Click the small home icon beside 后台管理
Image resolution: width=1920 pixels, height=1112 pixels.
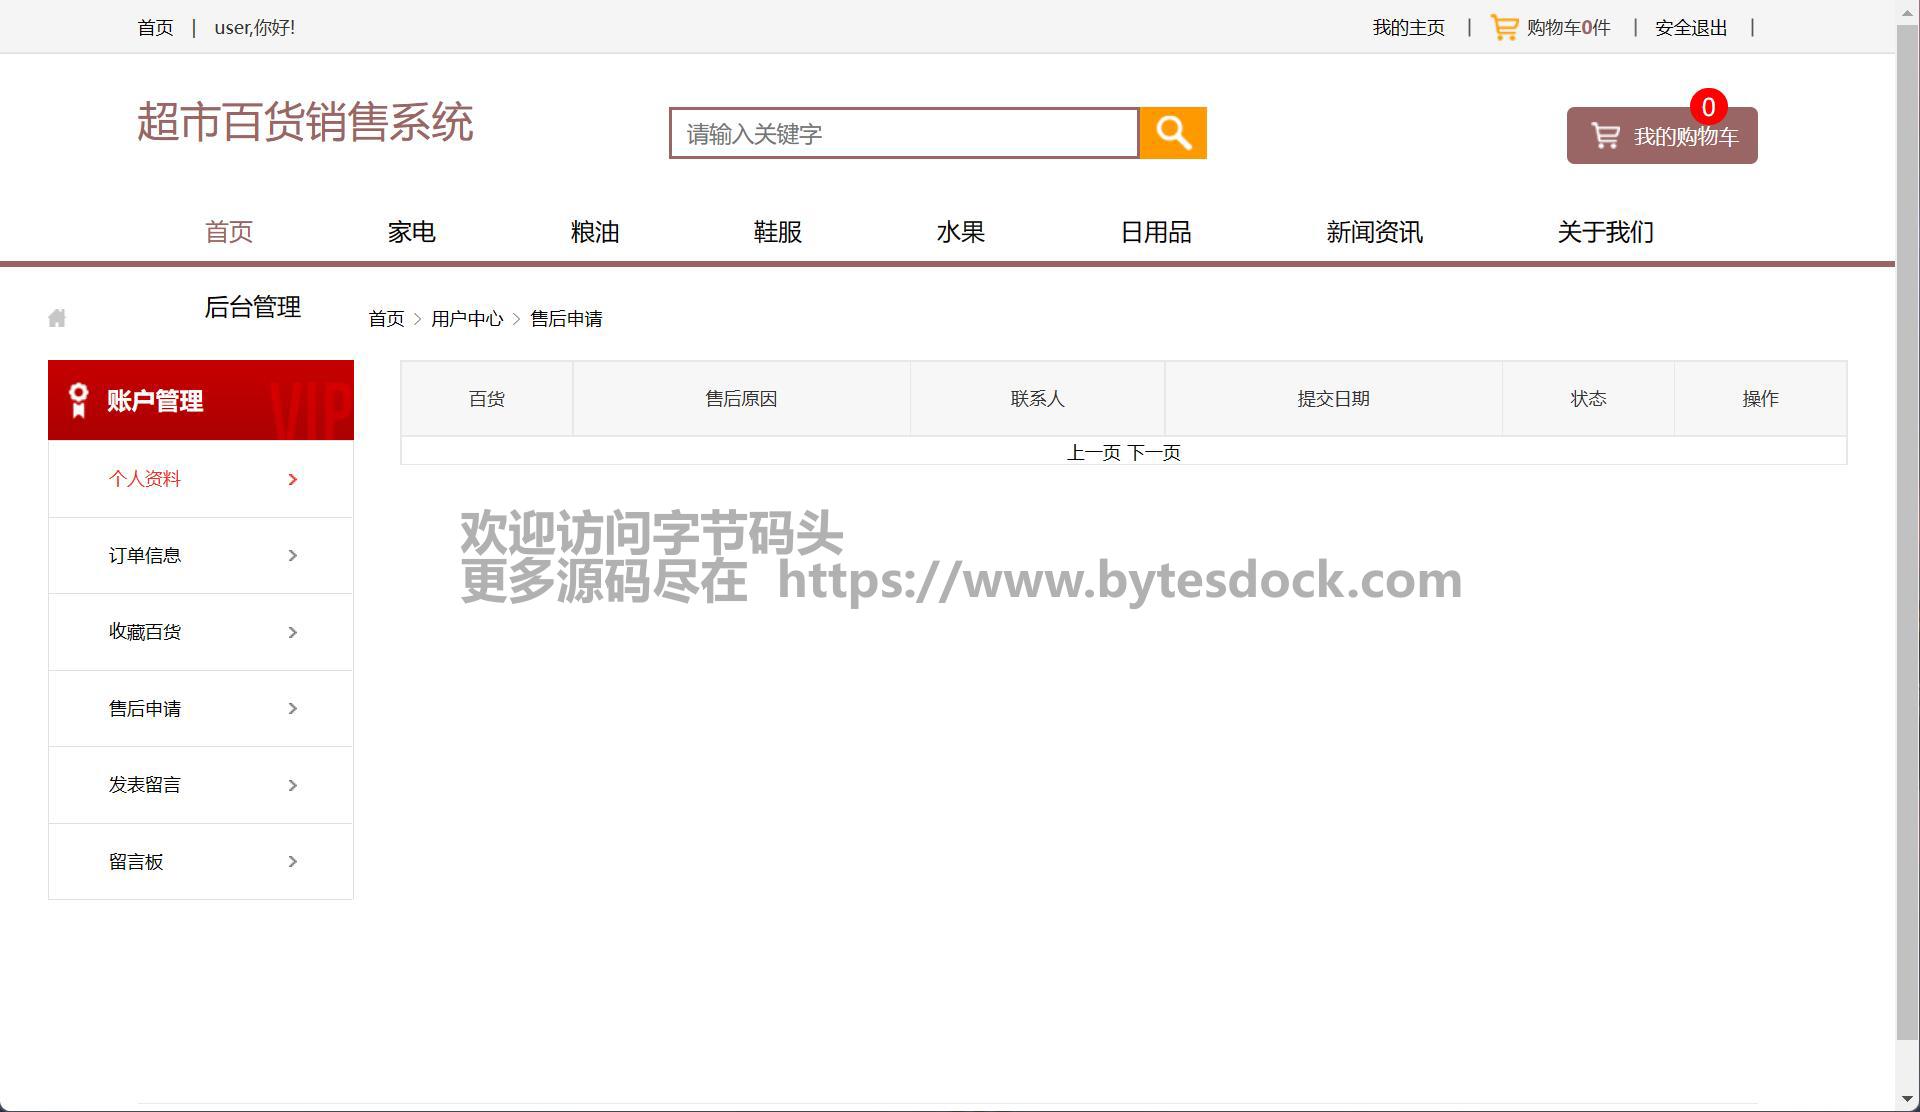point(57,318)
